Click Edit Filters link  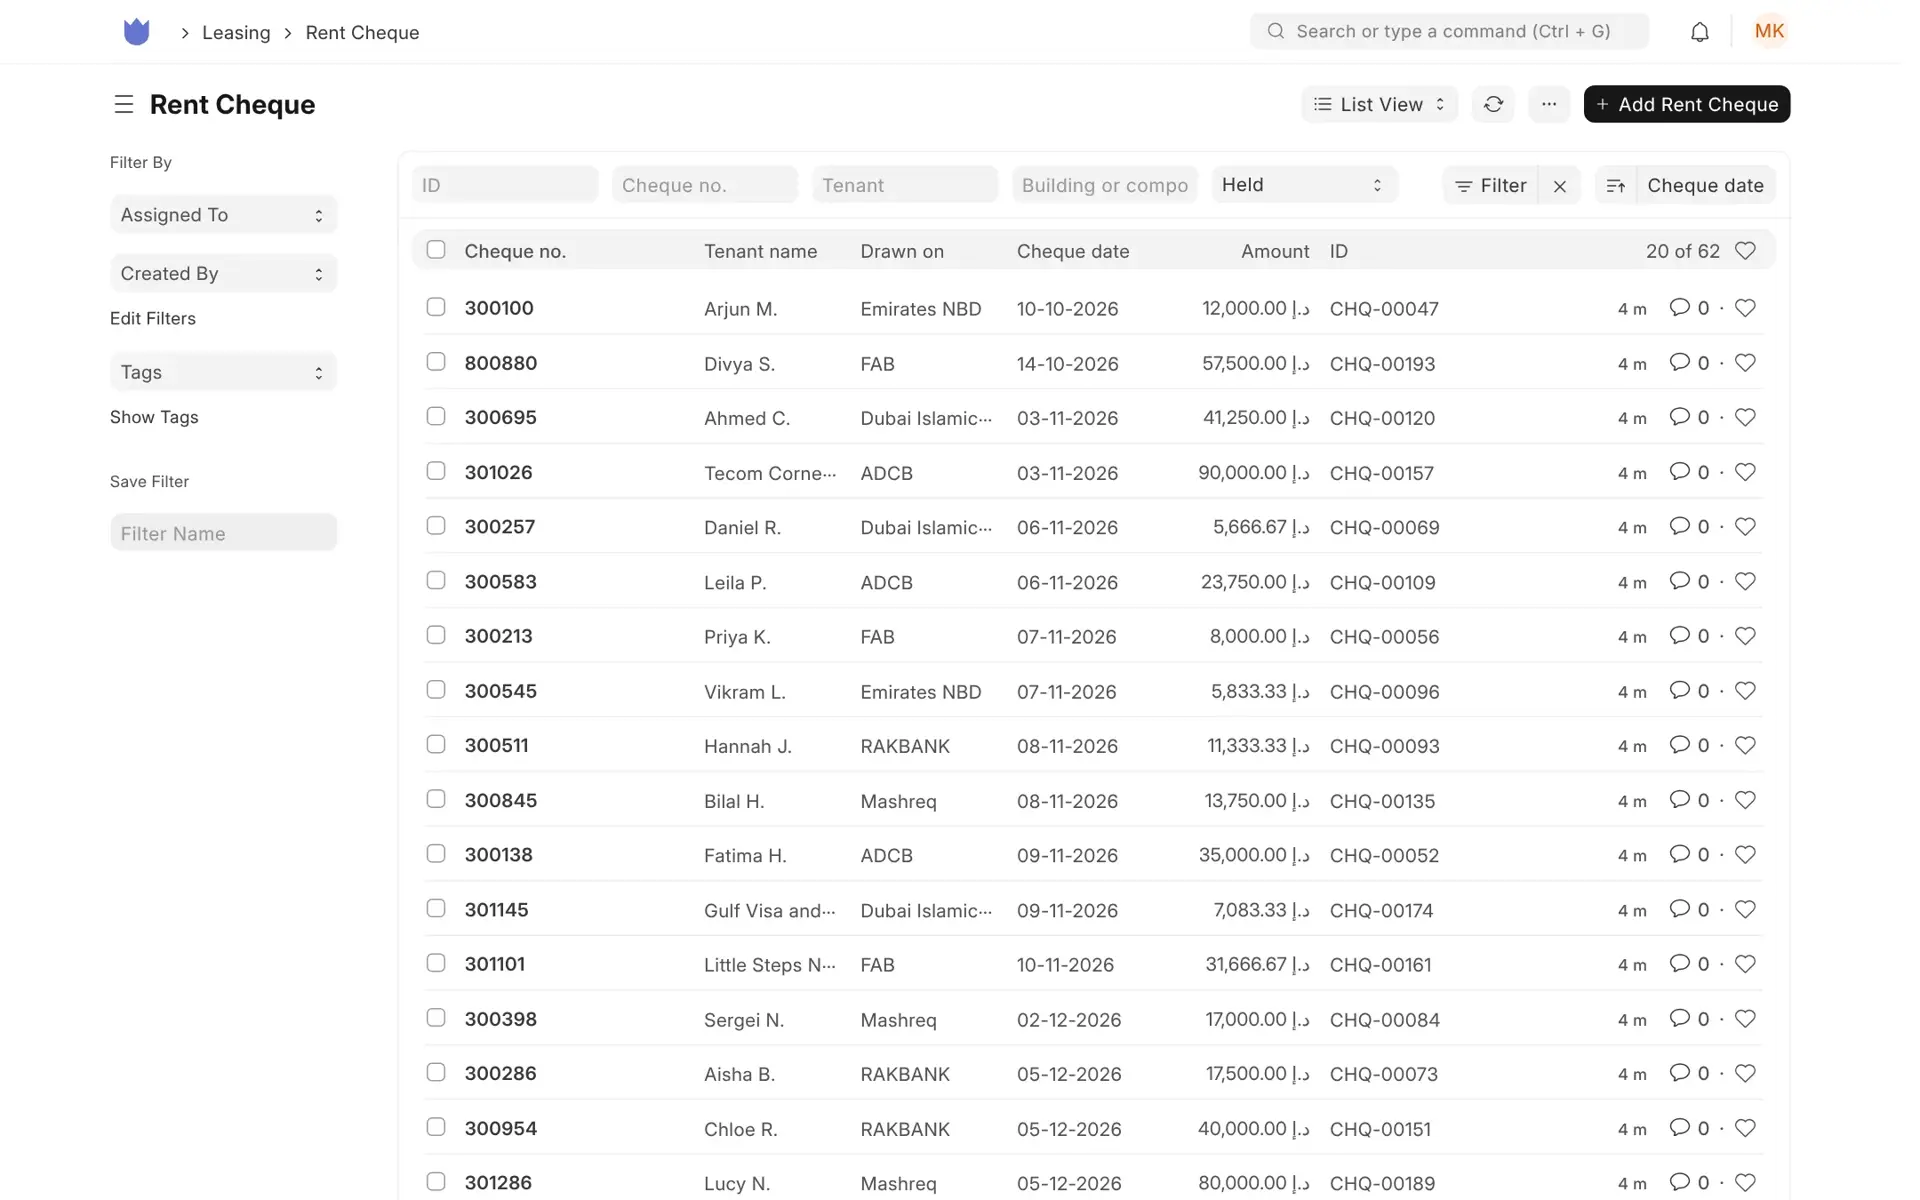(x=153, y=318)
